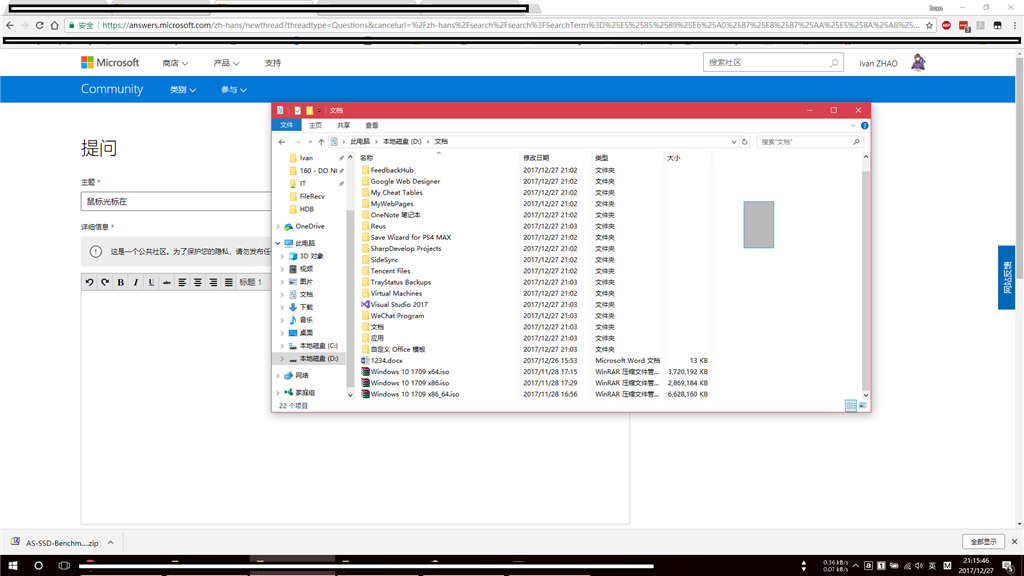Click the Ivan ZHAO profile avatar
This screenshot has width=1024, height=576.
tap(918, 63)
